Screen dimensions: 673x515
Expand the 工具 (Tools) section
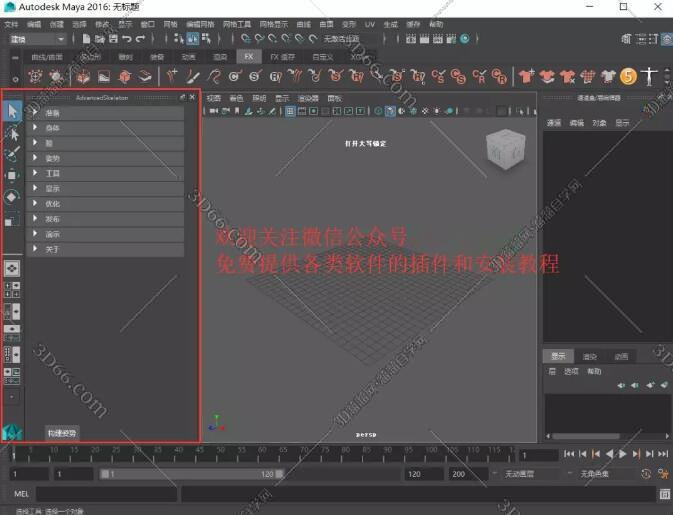106,173
